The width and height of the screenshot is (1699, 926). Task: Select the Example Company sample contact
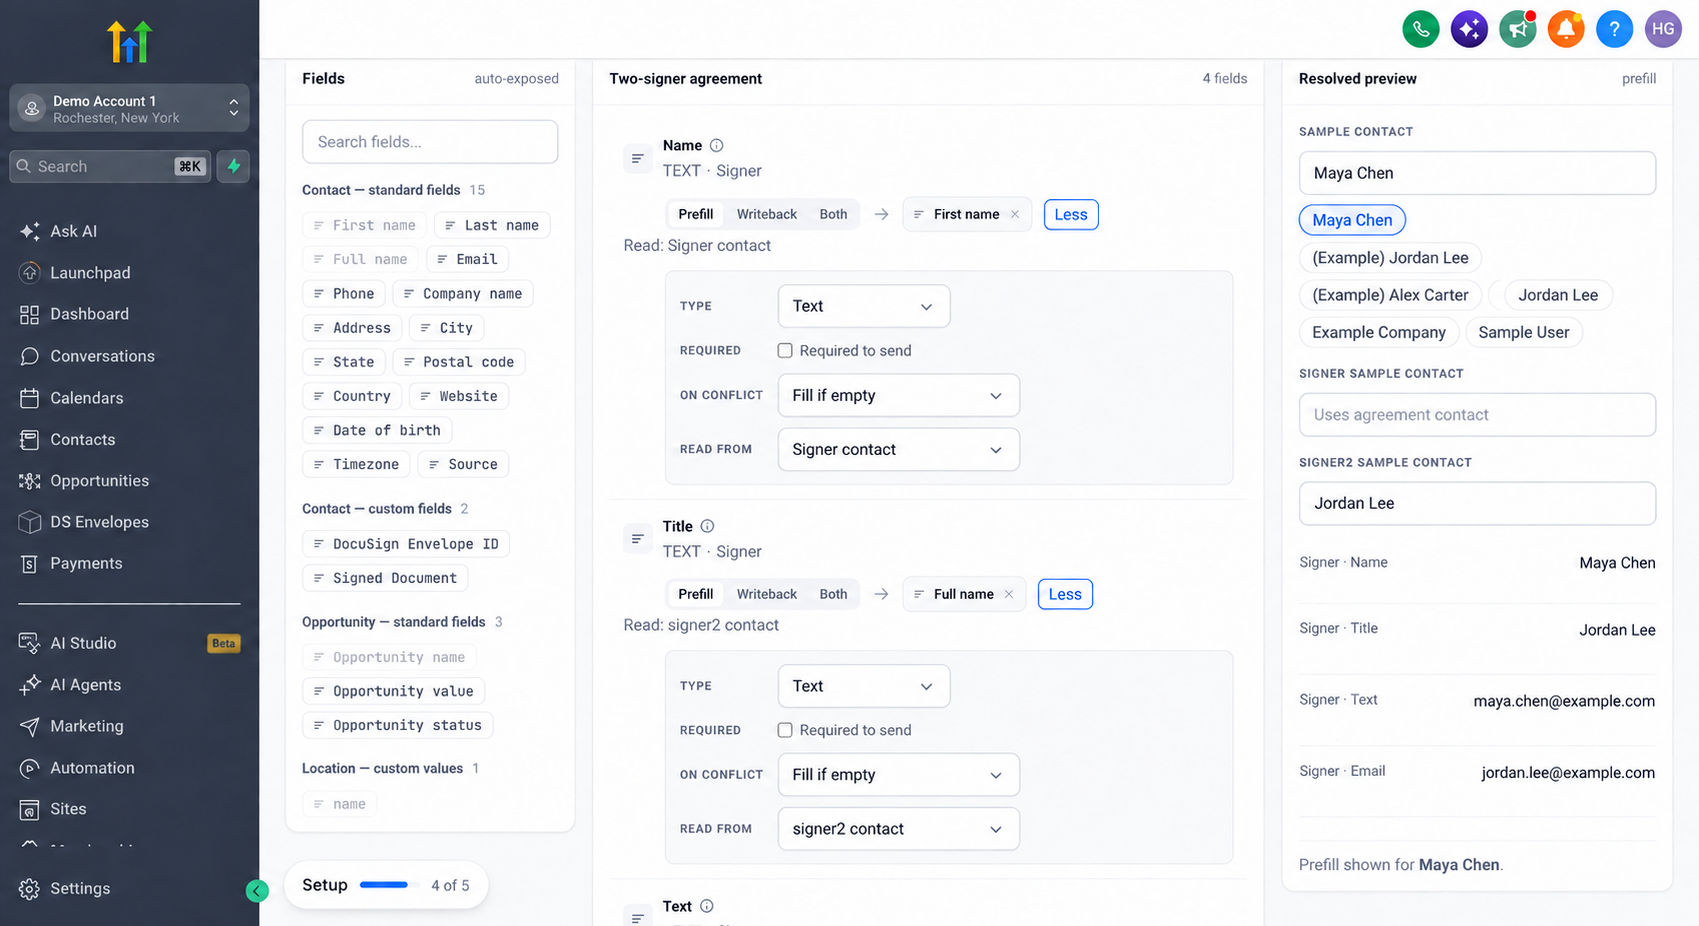click(1378, 332)
